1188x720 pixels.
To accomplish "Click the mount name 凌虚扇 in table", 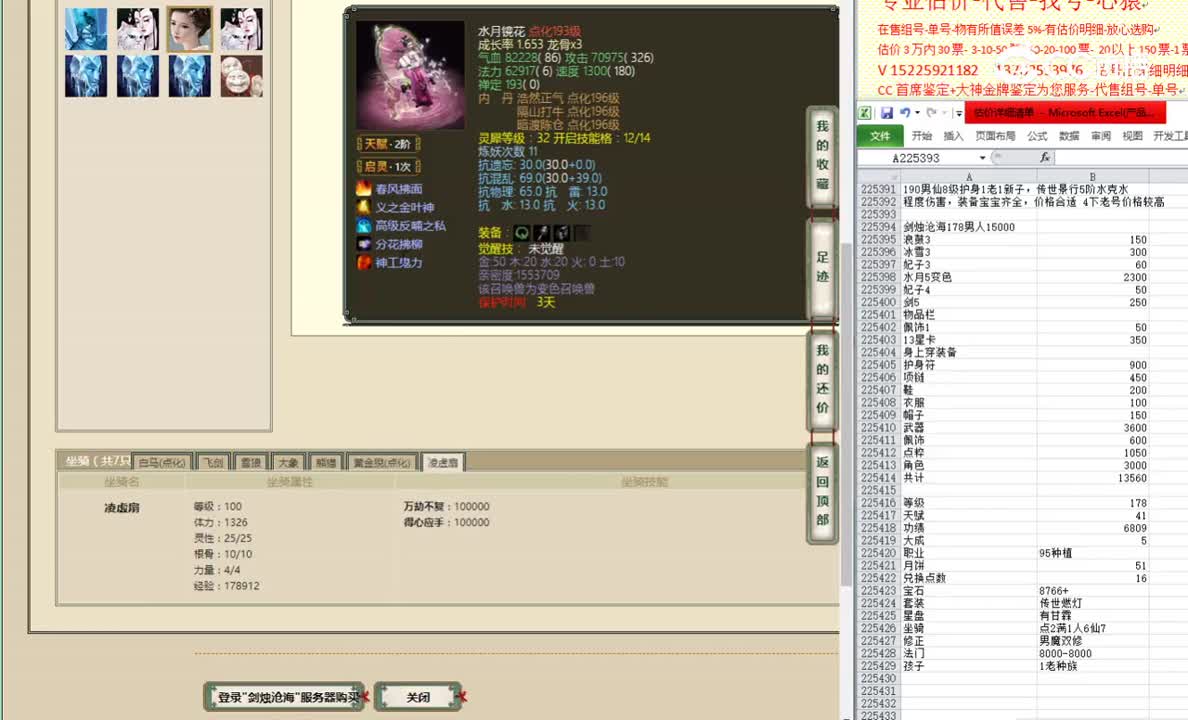I will pos(121,508).
